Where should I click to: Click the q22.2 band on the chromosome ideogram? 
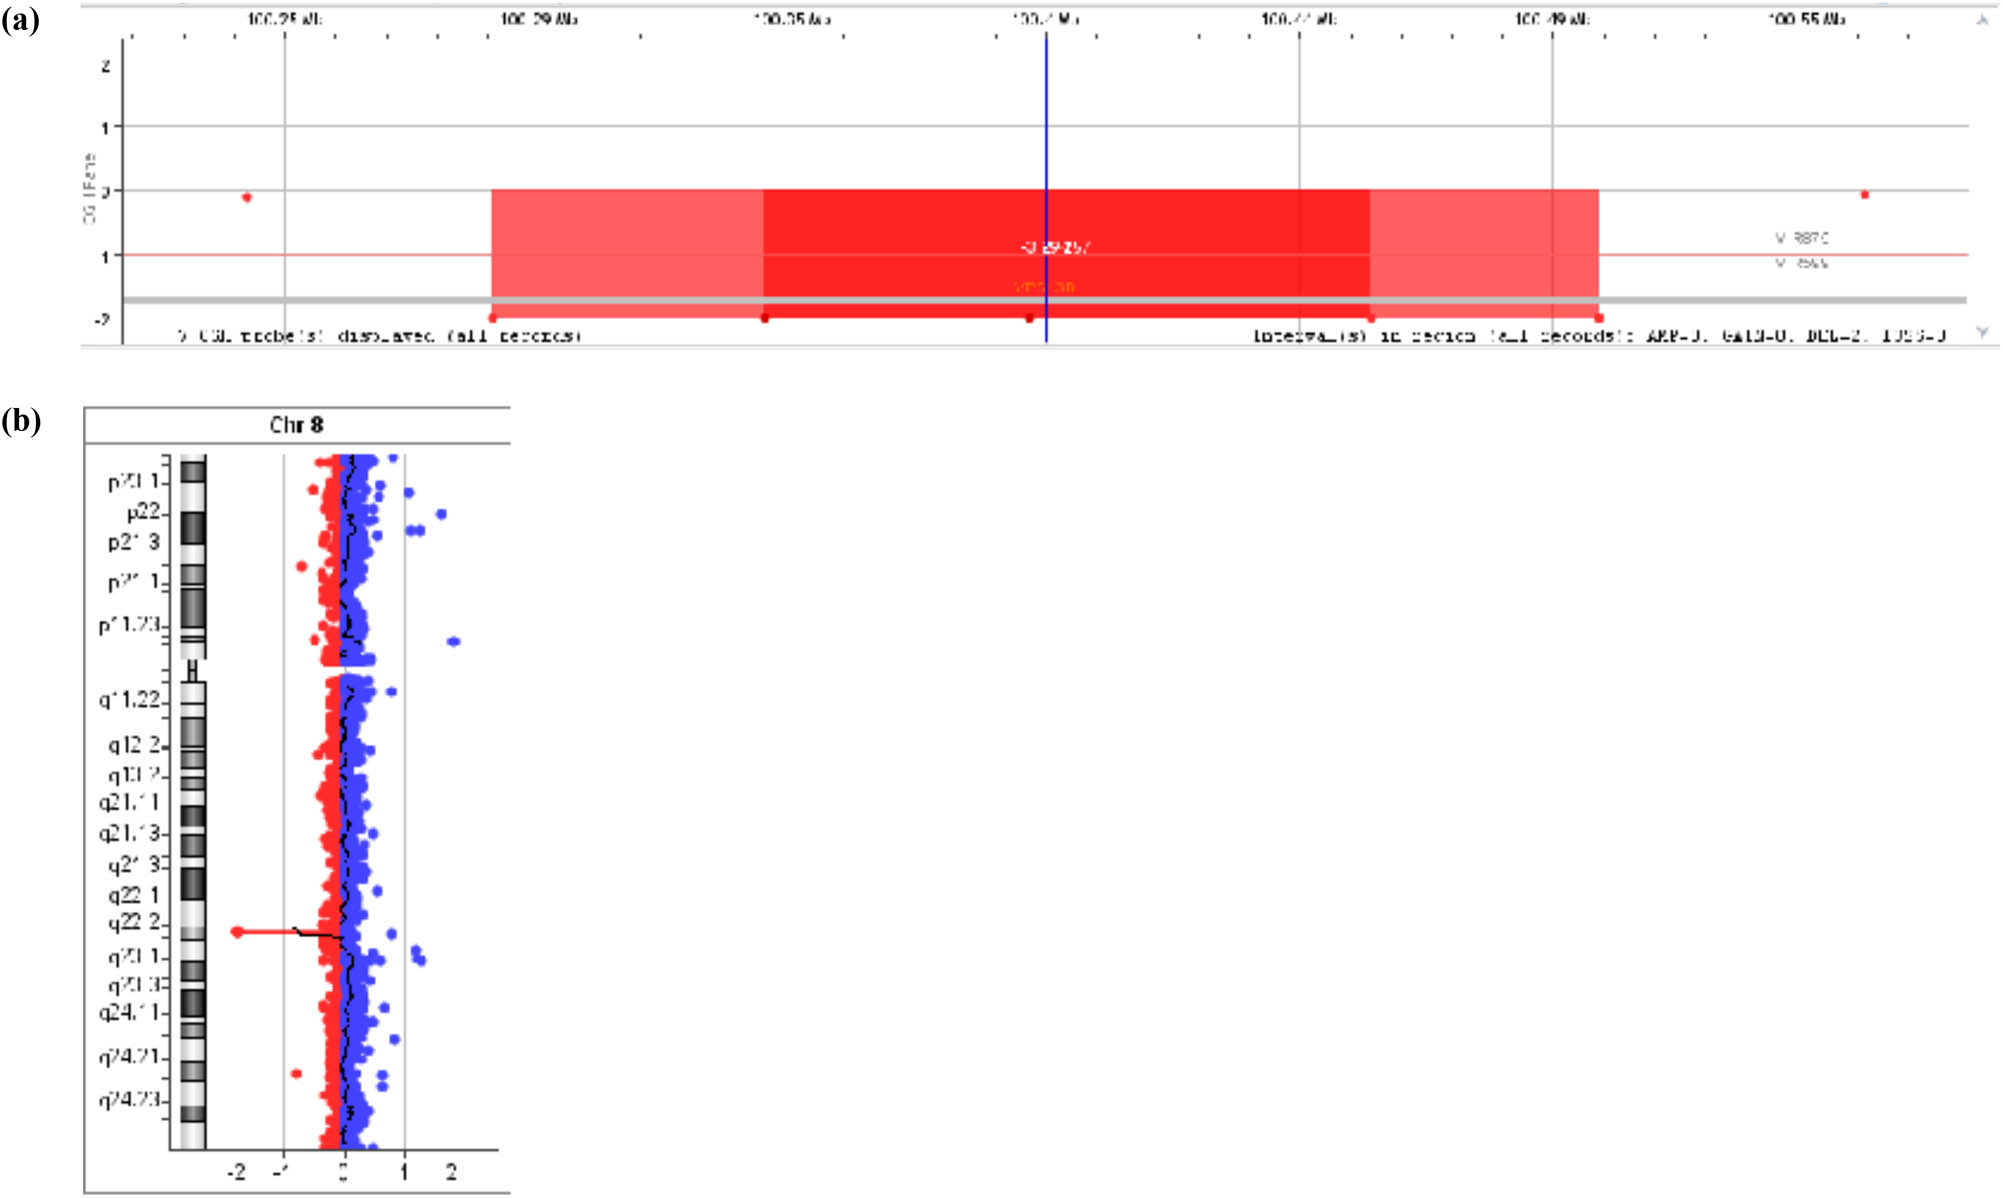[192, 933]
